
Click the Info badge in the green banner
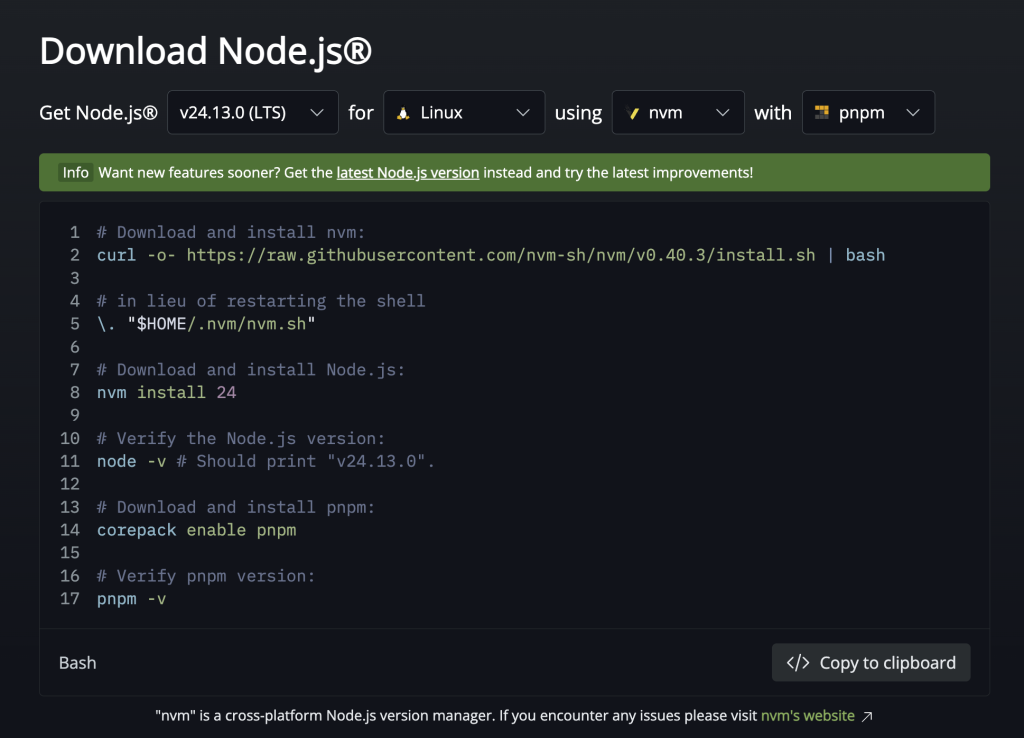(x=76, y=172)
